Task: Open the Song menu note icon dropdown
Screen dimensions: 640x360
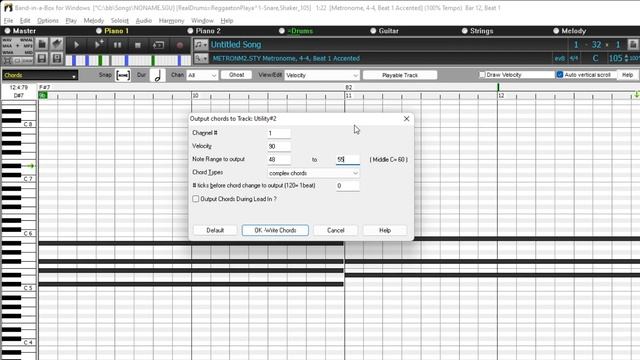Action: (200, 44)
